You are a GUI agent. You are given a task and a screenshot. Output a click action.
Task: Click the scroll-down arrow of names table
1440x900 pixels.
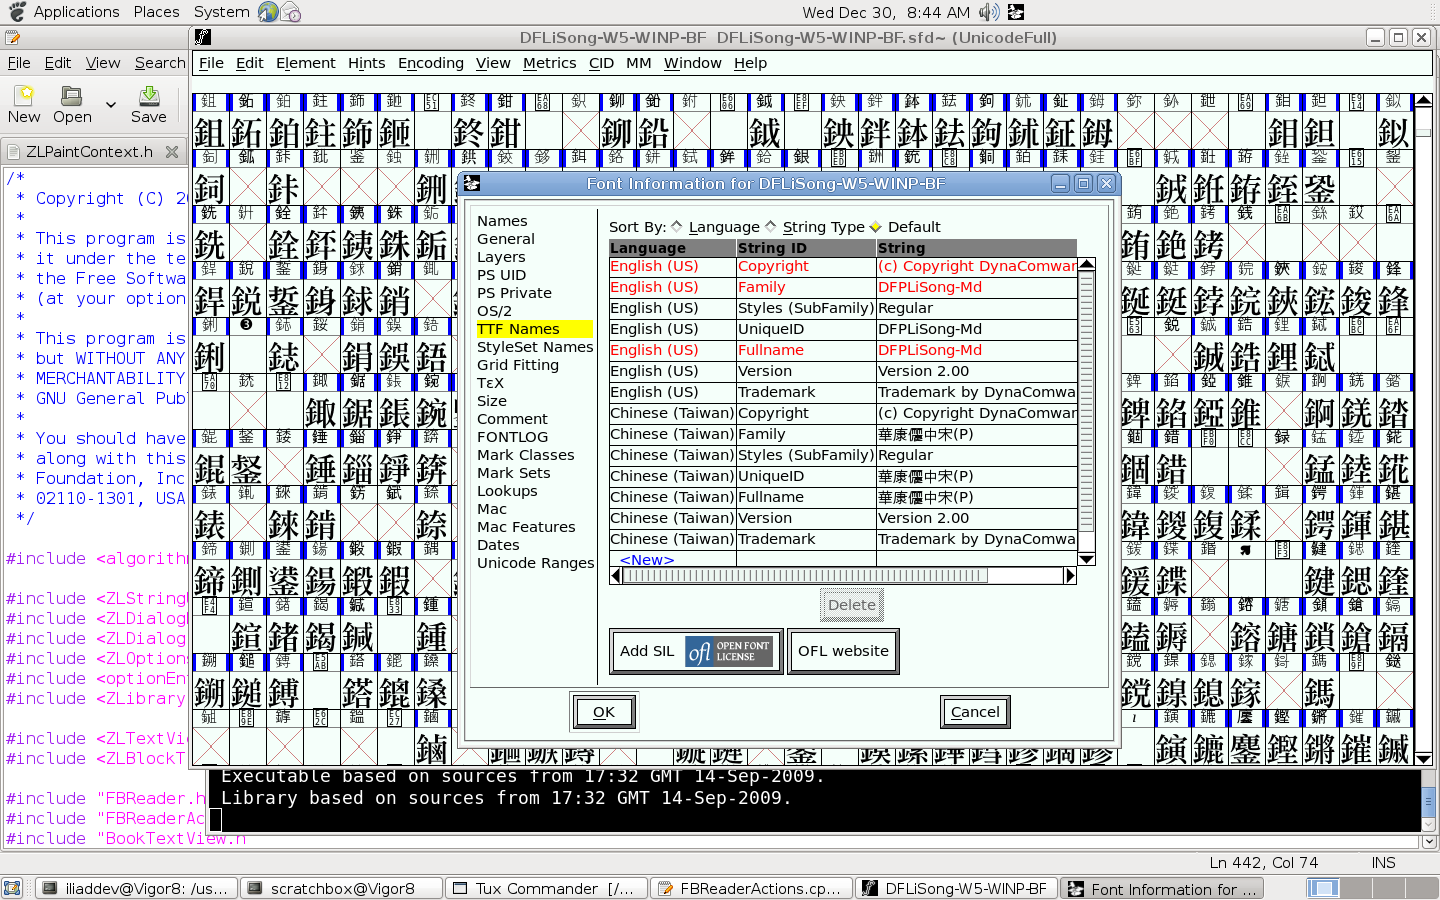[x=1087, y=560]
